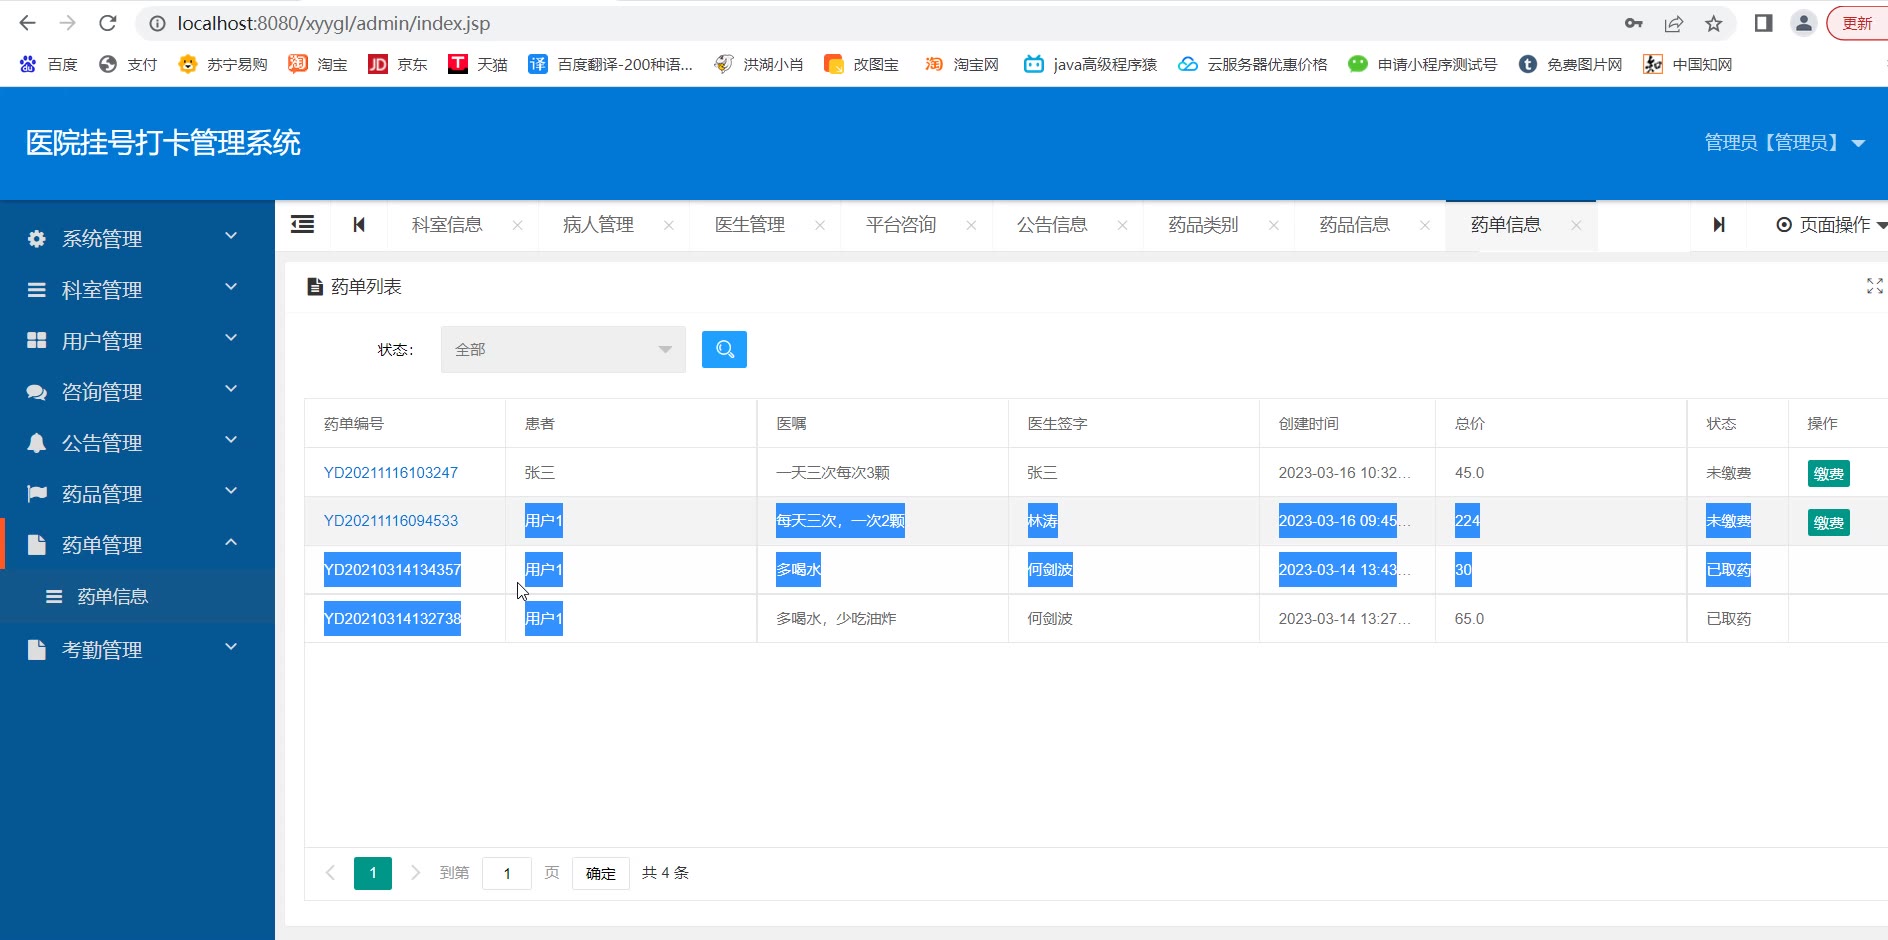Focus the page number input field

click(x=507, y=873)
